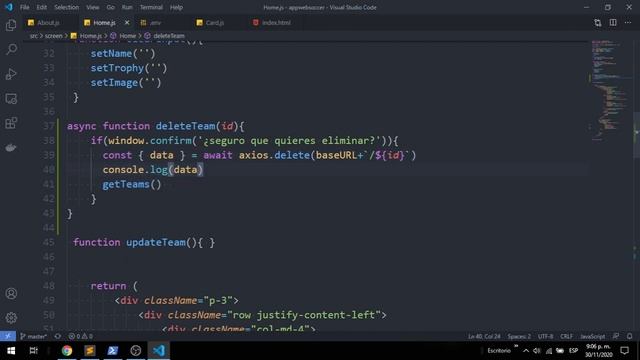Open Sublime Text from the taskbar

pos(90,351)
